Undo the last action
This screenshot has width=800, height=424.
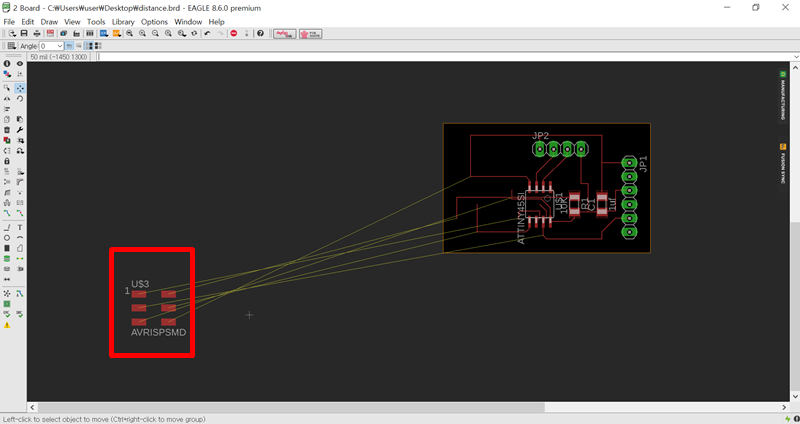tap(207, 34)
